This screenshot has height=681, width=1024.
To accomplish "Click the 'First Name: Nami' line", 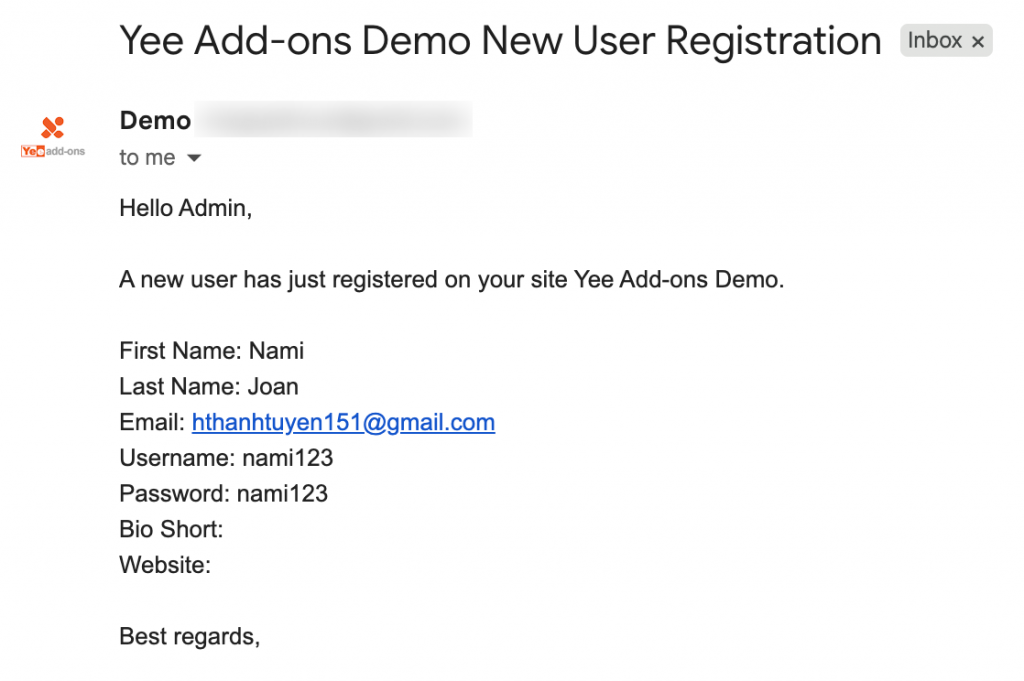I will (x=212, y=351).
